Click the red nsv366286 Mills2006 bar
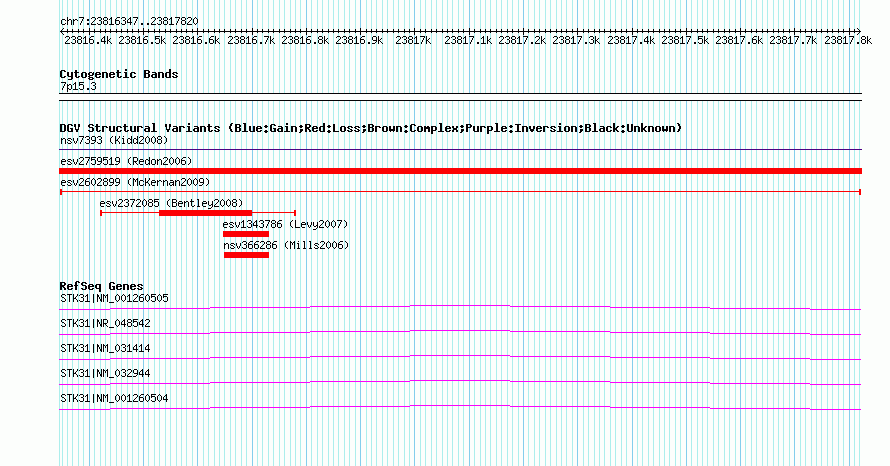This screenshot has height=466, width=890. point(246,255)
